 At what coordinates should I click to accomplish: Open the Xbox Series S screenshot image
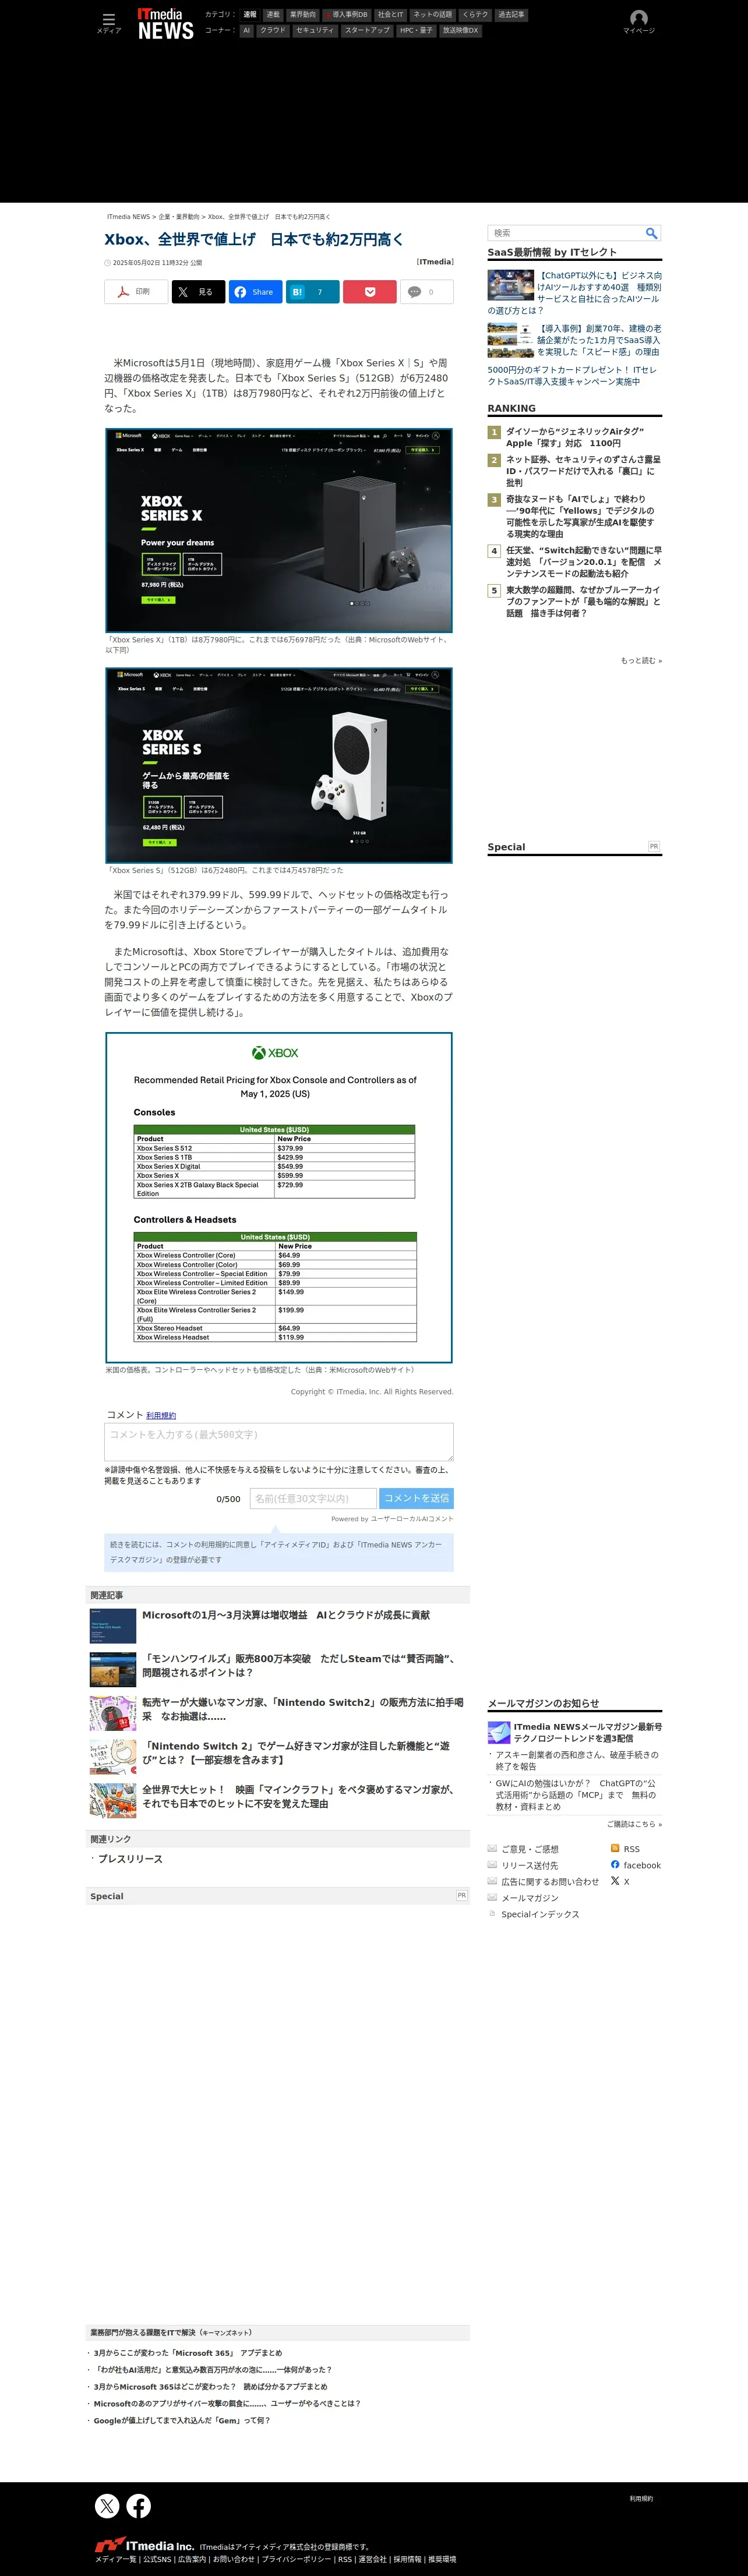pyautogui.click(x=279, y=765)
